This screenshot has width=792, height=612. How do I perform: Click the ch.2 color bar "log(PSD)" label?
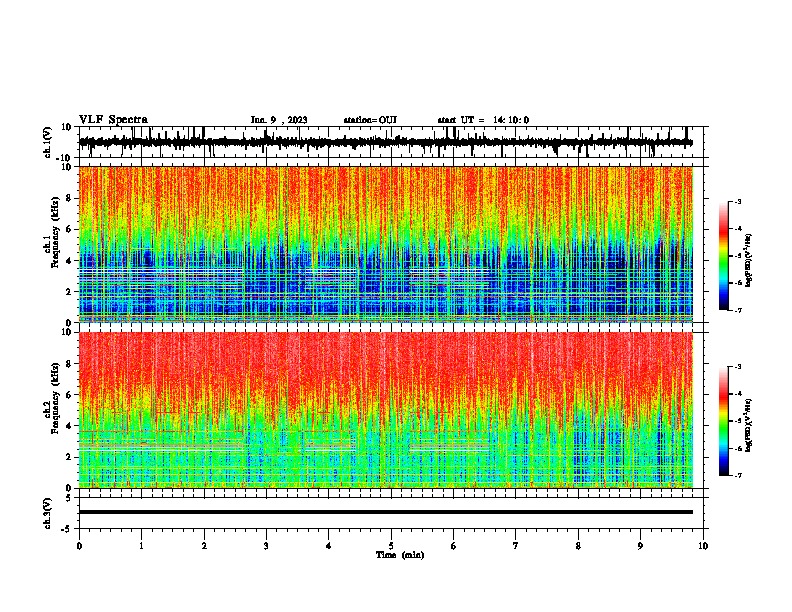tap(749, 426)
